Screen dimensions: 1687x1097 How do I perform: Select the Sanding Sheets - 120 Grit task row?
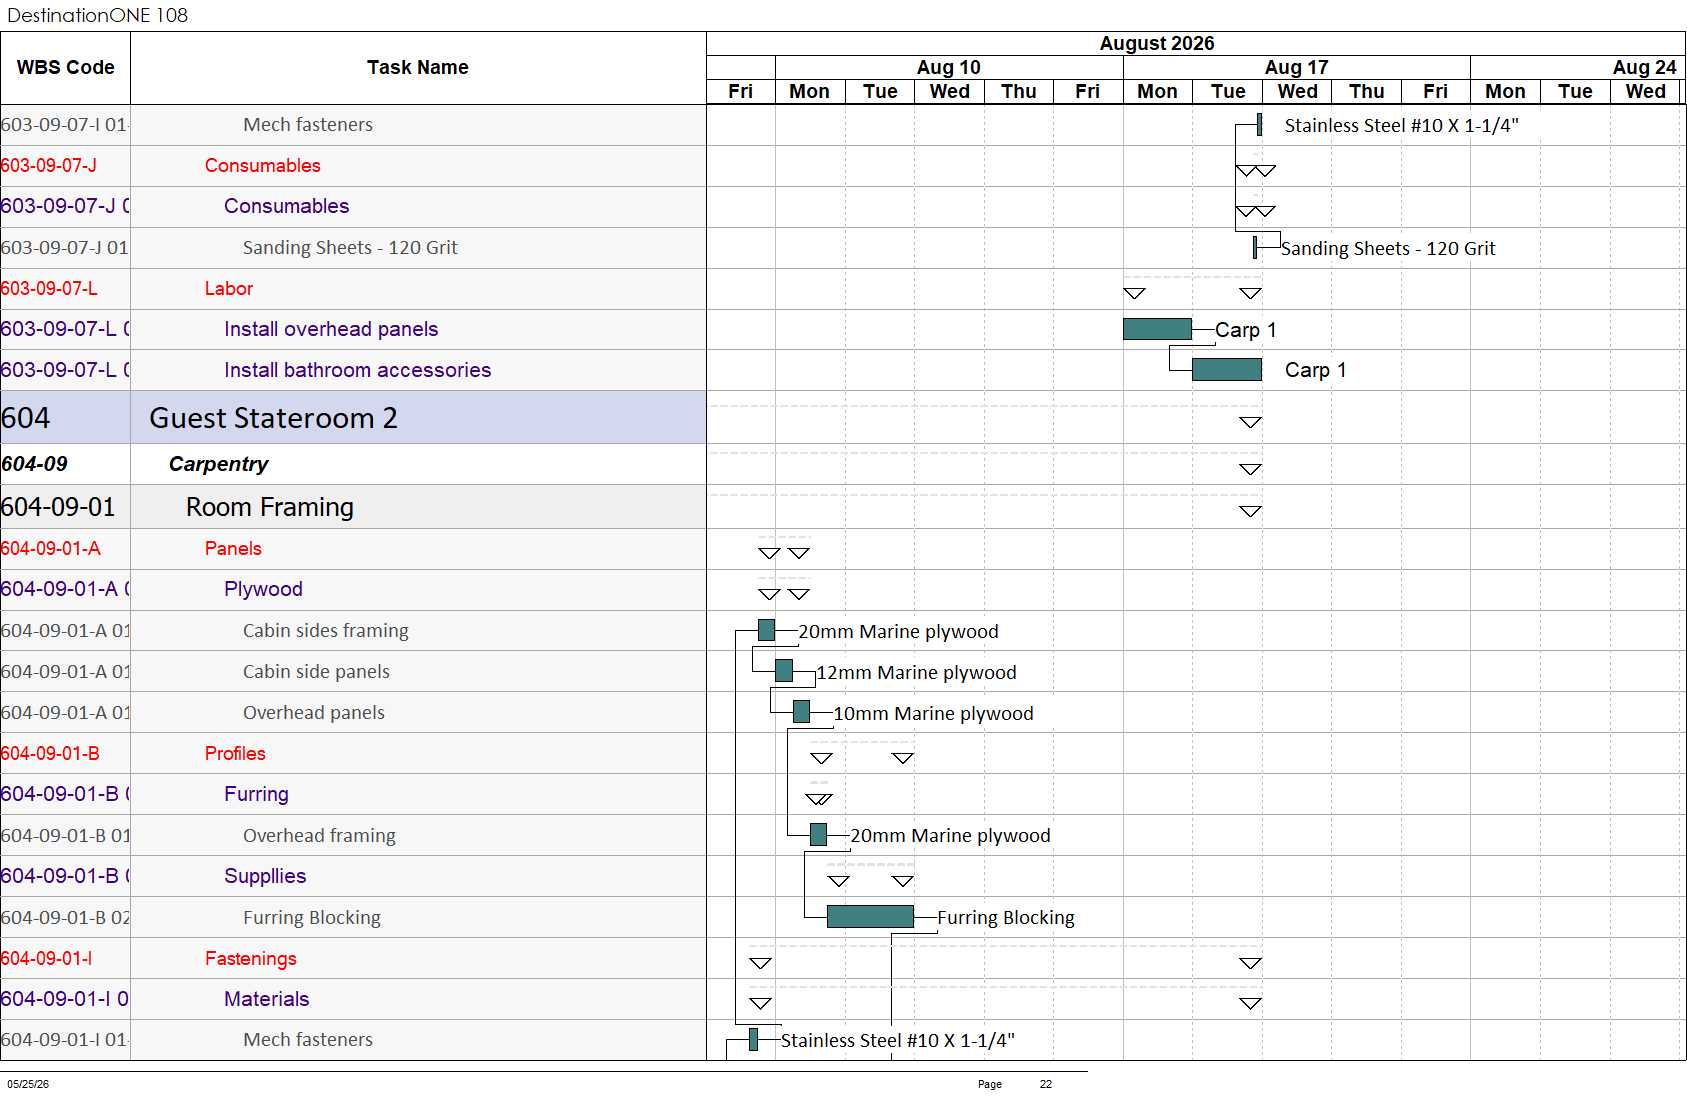(x=353, y=248)
